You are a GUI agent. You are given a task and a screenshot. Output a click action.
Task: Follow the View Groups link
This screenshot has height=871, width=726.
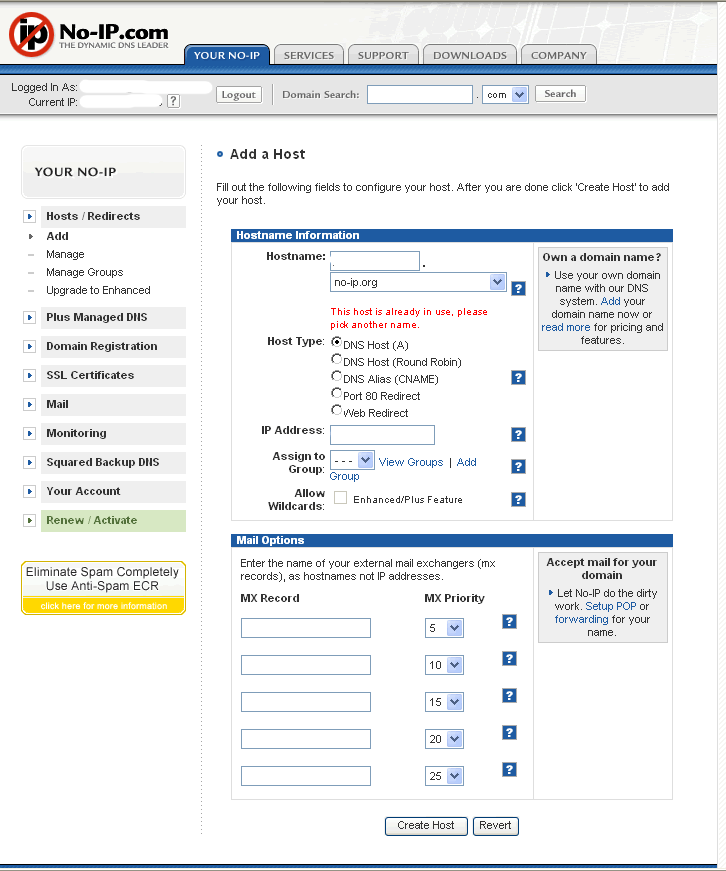(x=411, y=462)
